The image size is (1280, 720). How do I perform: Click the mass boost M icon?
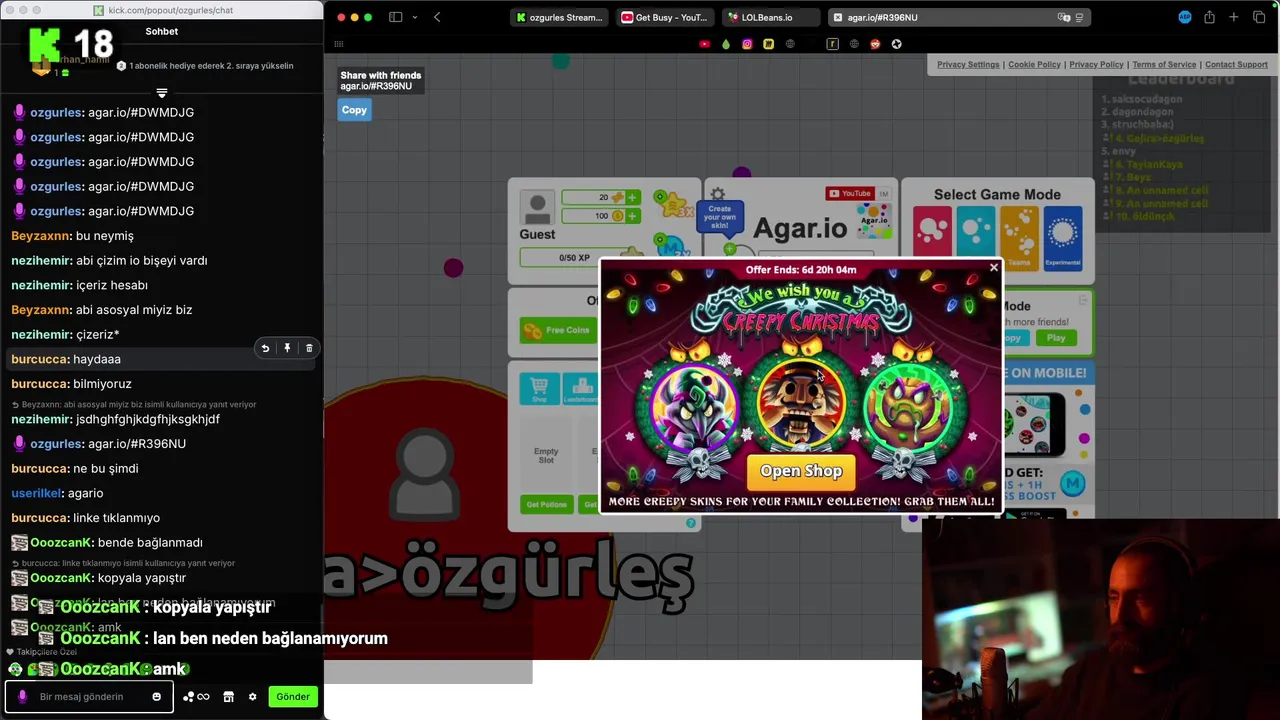[674, 246]
